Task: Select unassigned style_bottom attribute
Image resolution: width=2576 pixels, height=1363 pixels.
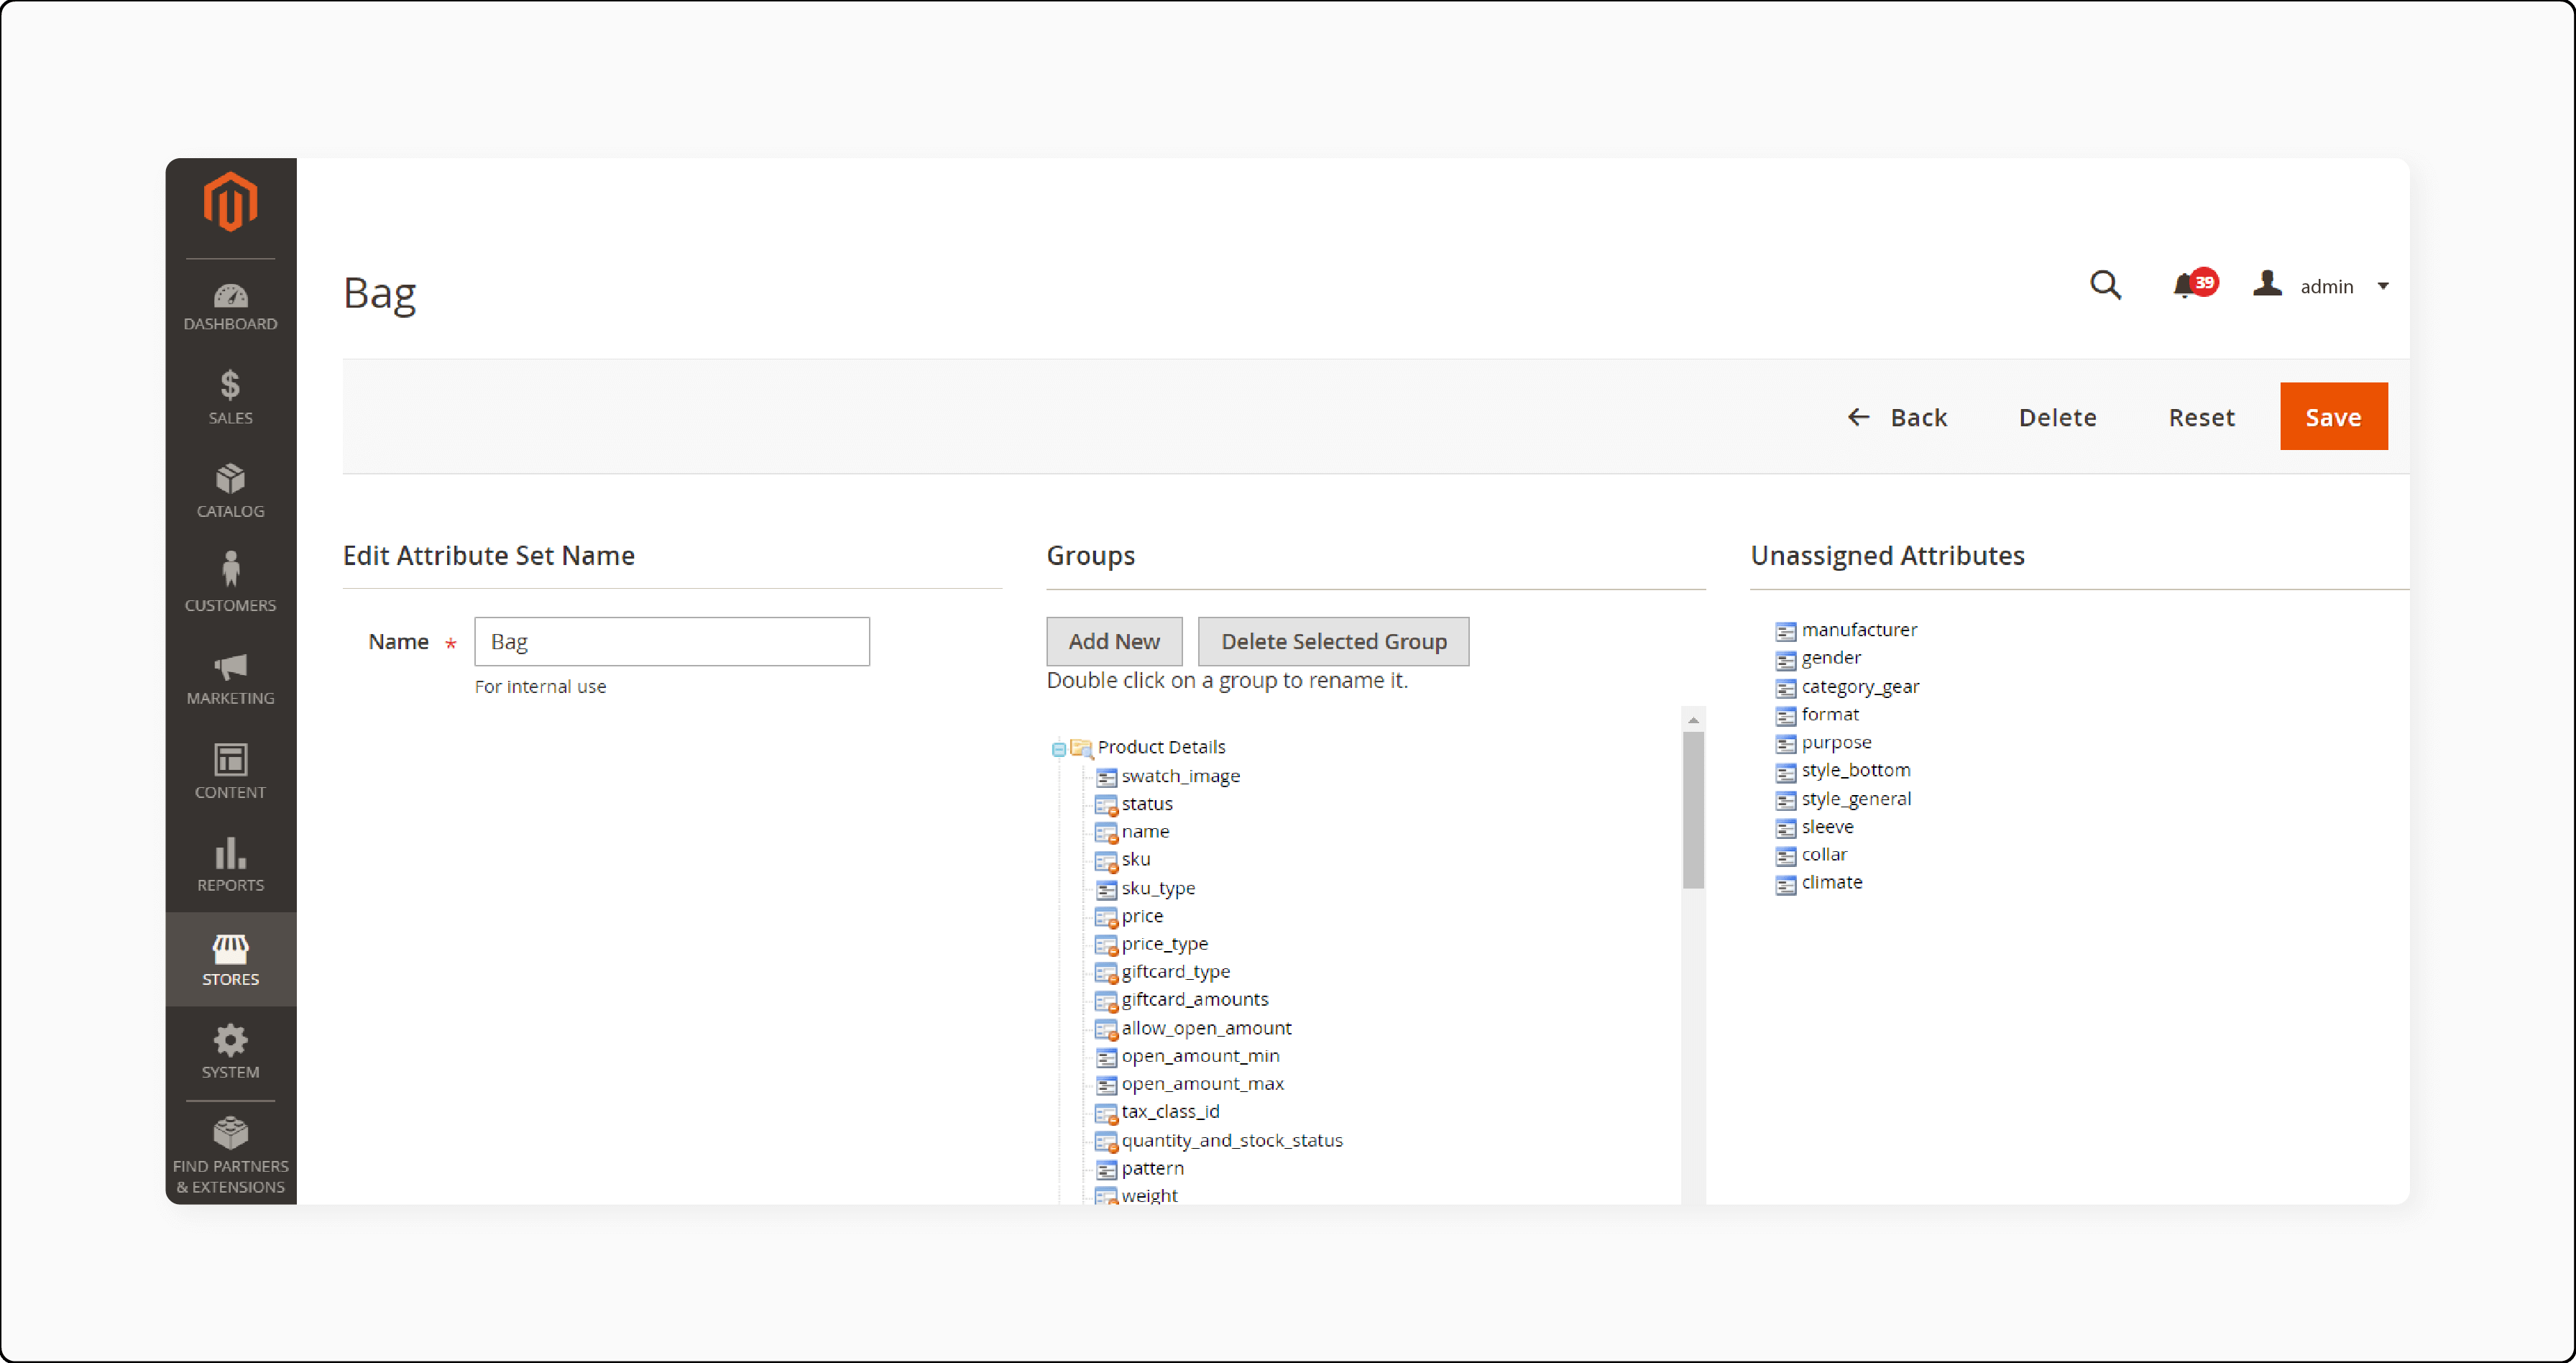Action: 1844,771
